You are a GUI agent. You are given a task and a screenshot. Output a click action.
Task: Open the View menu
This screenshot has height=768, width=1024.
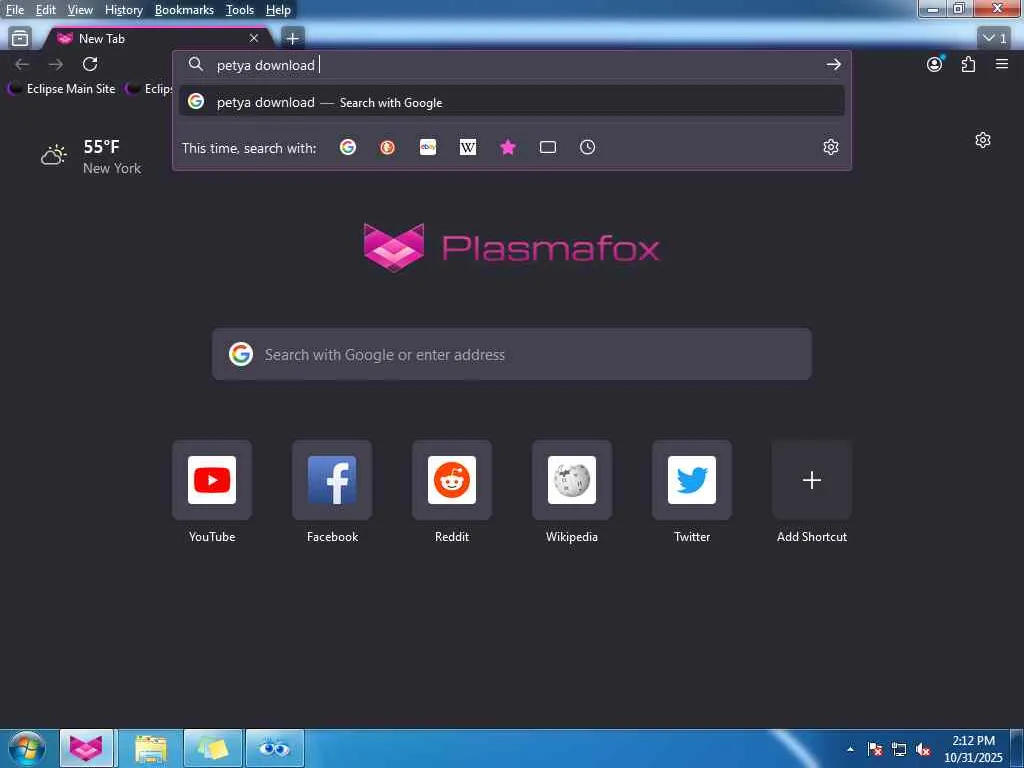pos(80,10)
